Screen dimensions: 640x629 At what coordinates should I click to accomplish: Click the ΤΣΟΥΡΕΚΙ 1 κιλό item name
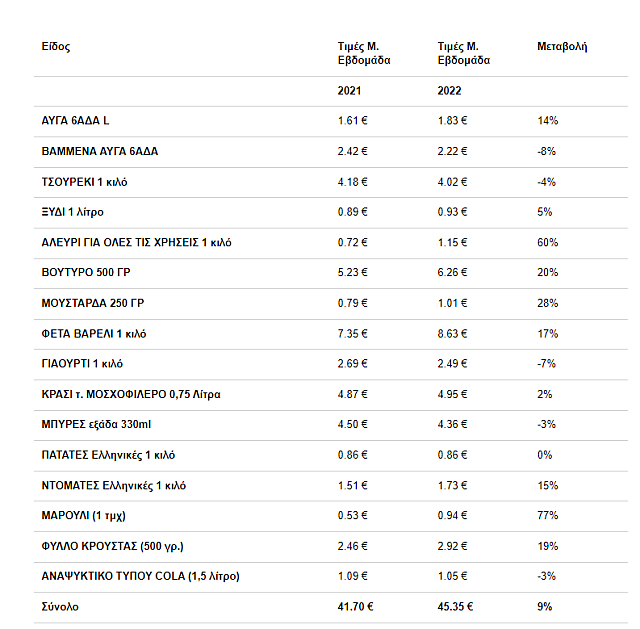tap(85, 182)
